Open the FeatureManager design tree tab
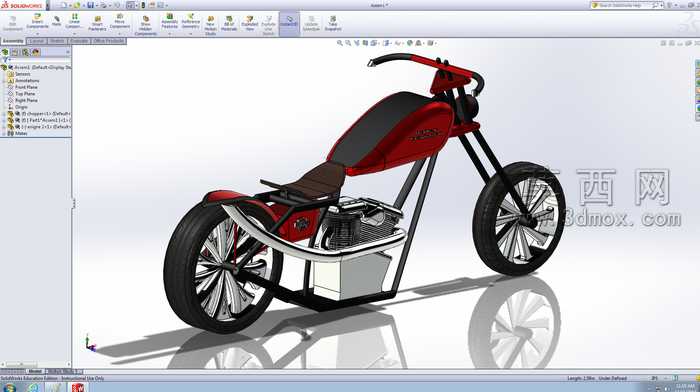 pos(5,52)
